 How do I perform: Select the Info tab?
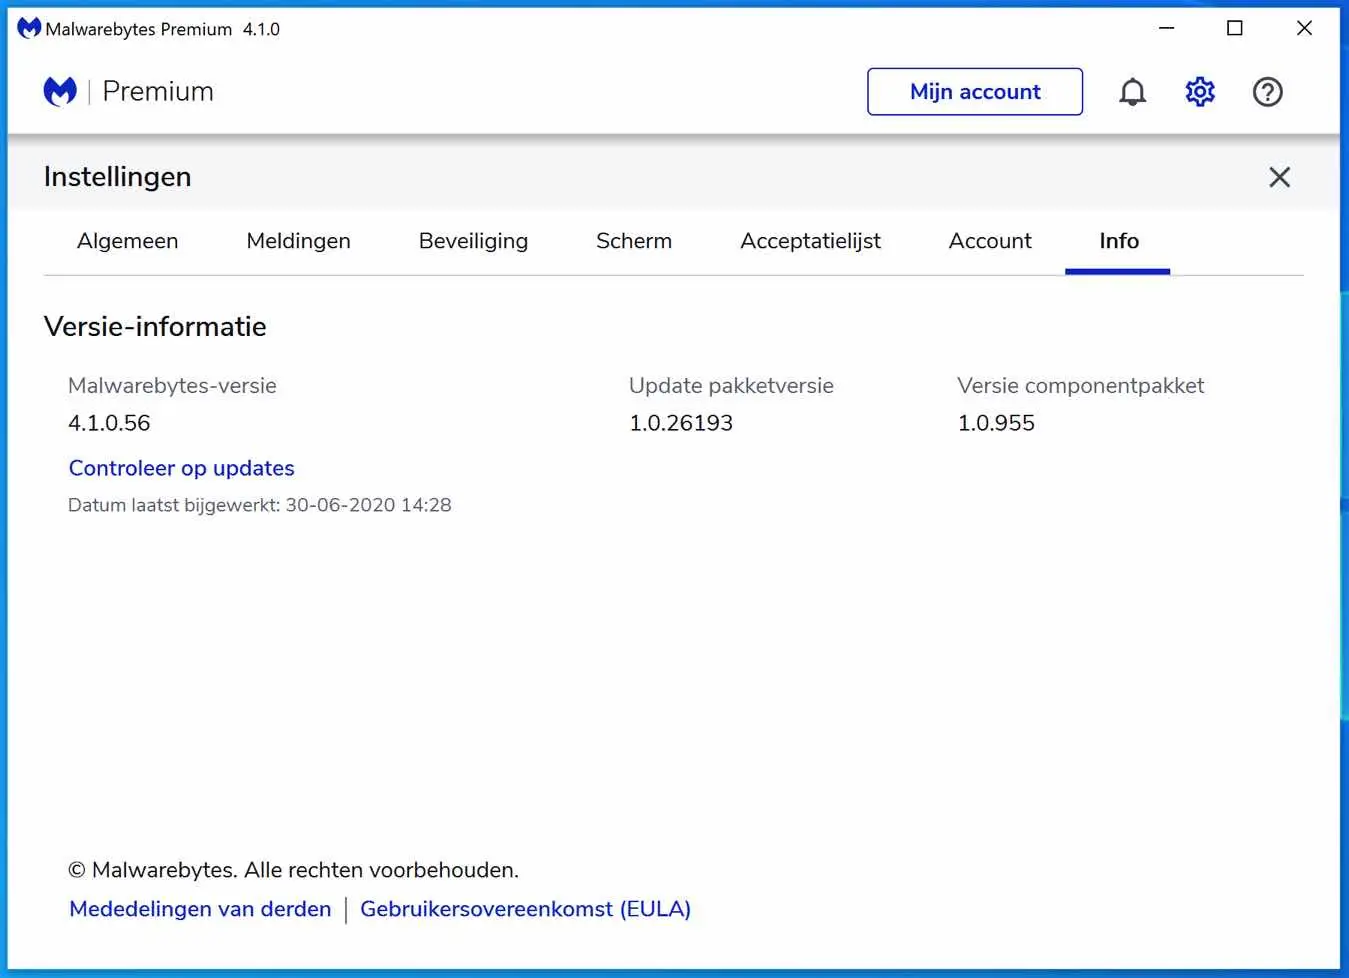[x=1118, y=241]
